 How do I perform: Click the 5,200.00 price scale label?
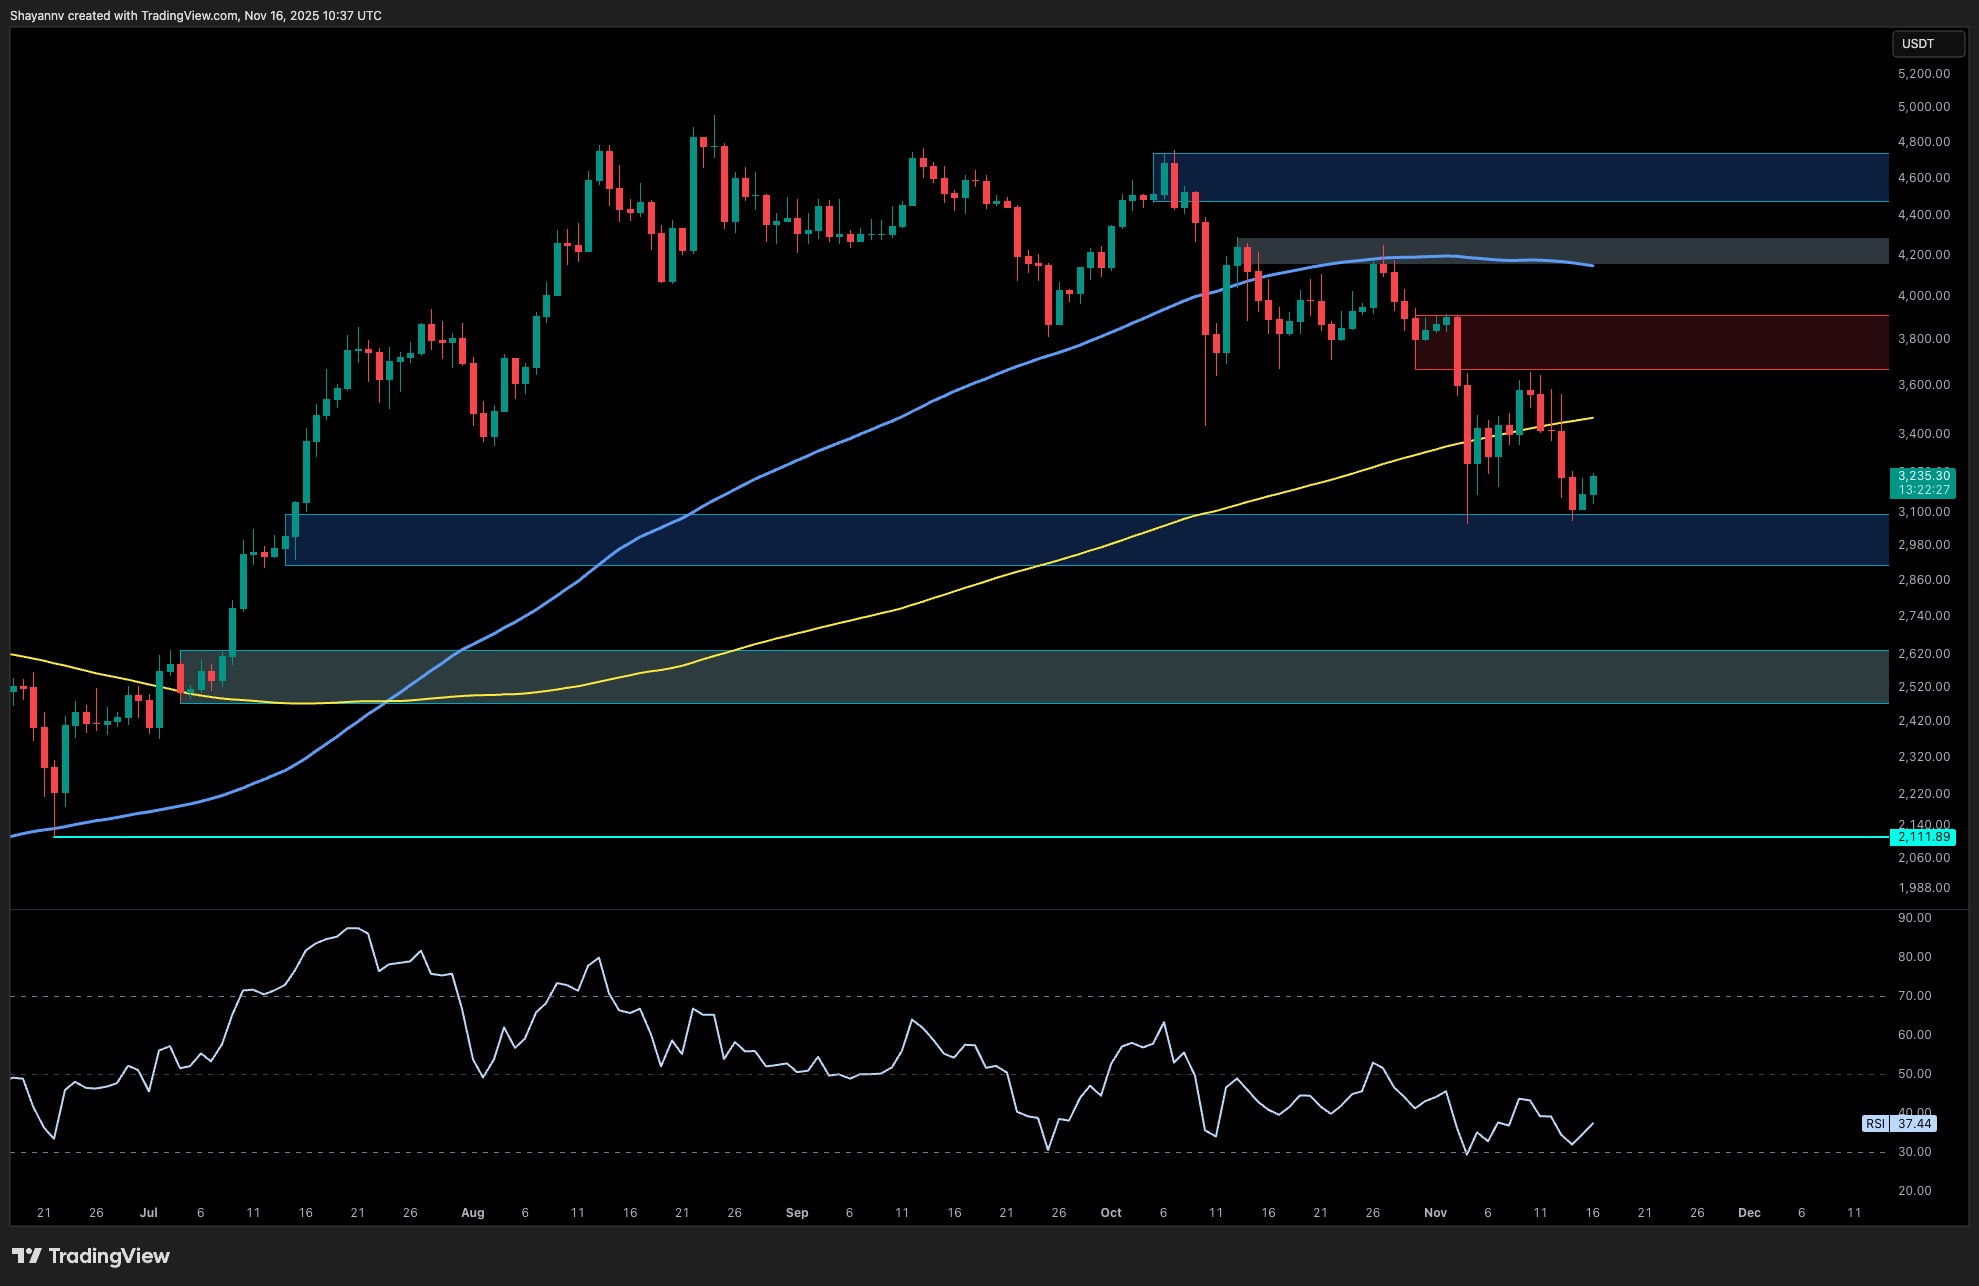coord(1922,72)
